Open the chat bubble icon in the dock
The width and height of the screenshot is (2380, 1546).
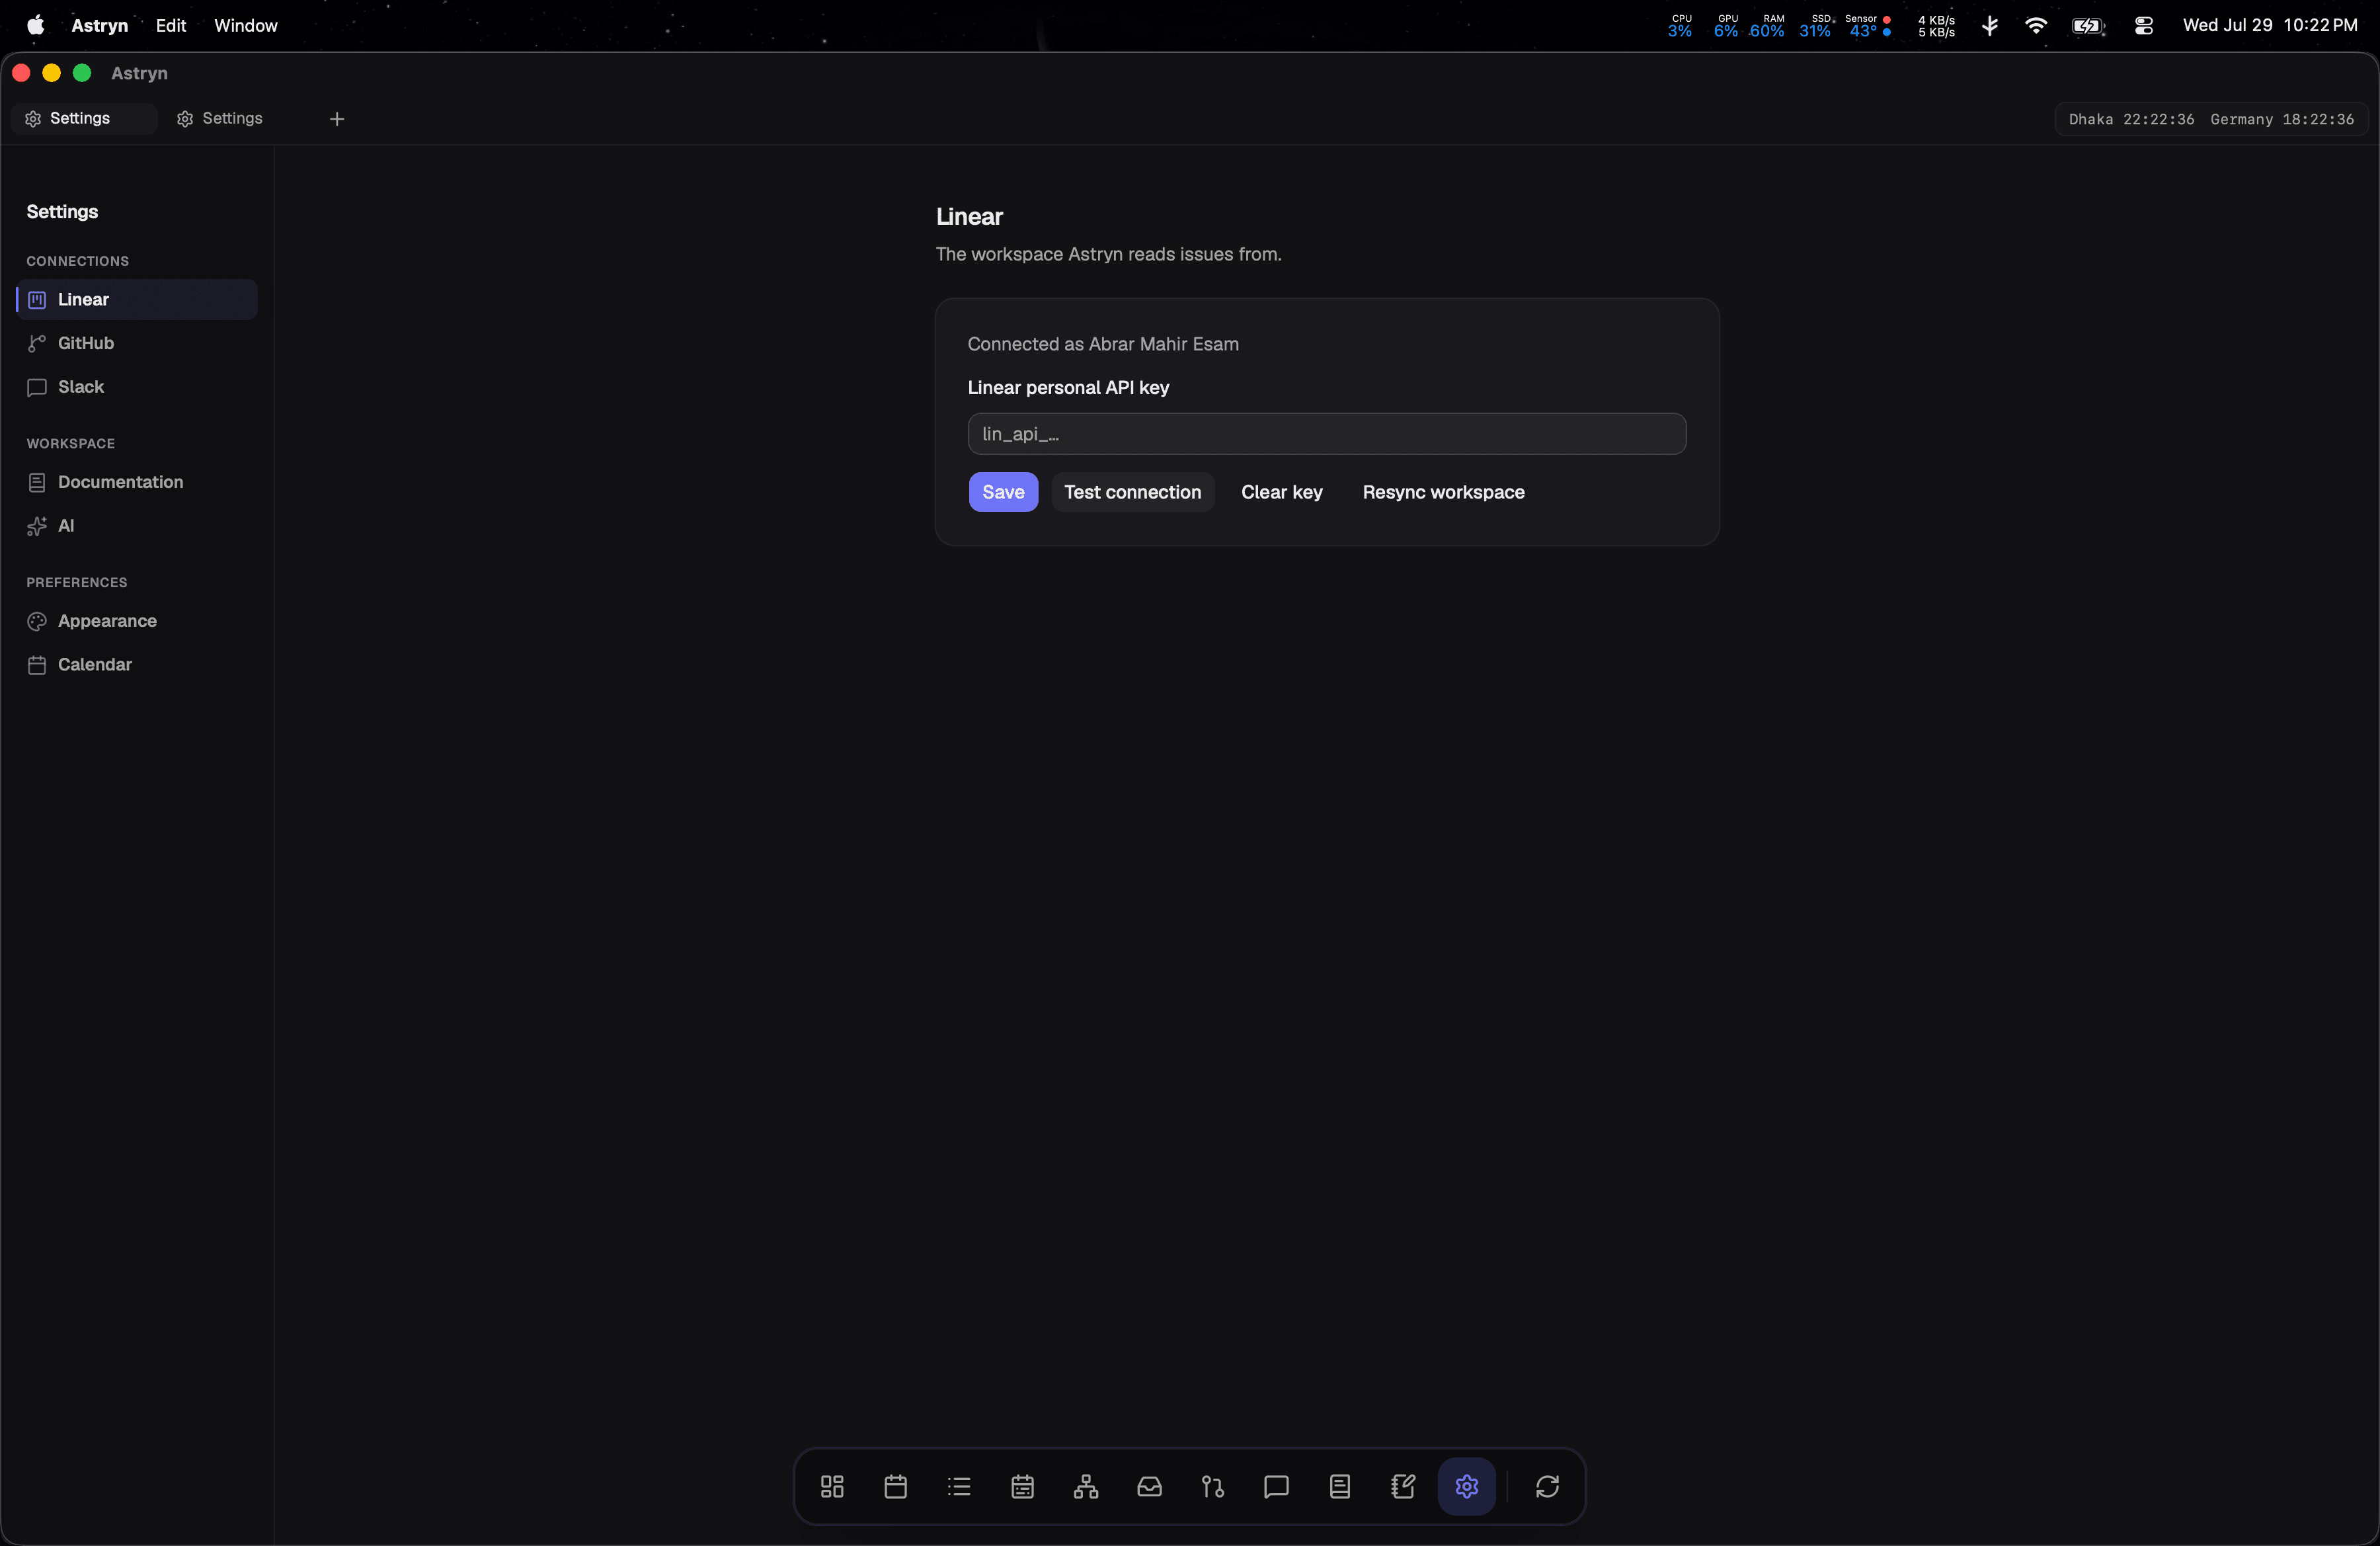pyautogui.click(x=1276, y=1486)
